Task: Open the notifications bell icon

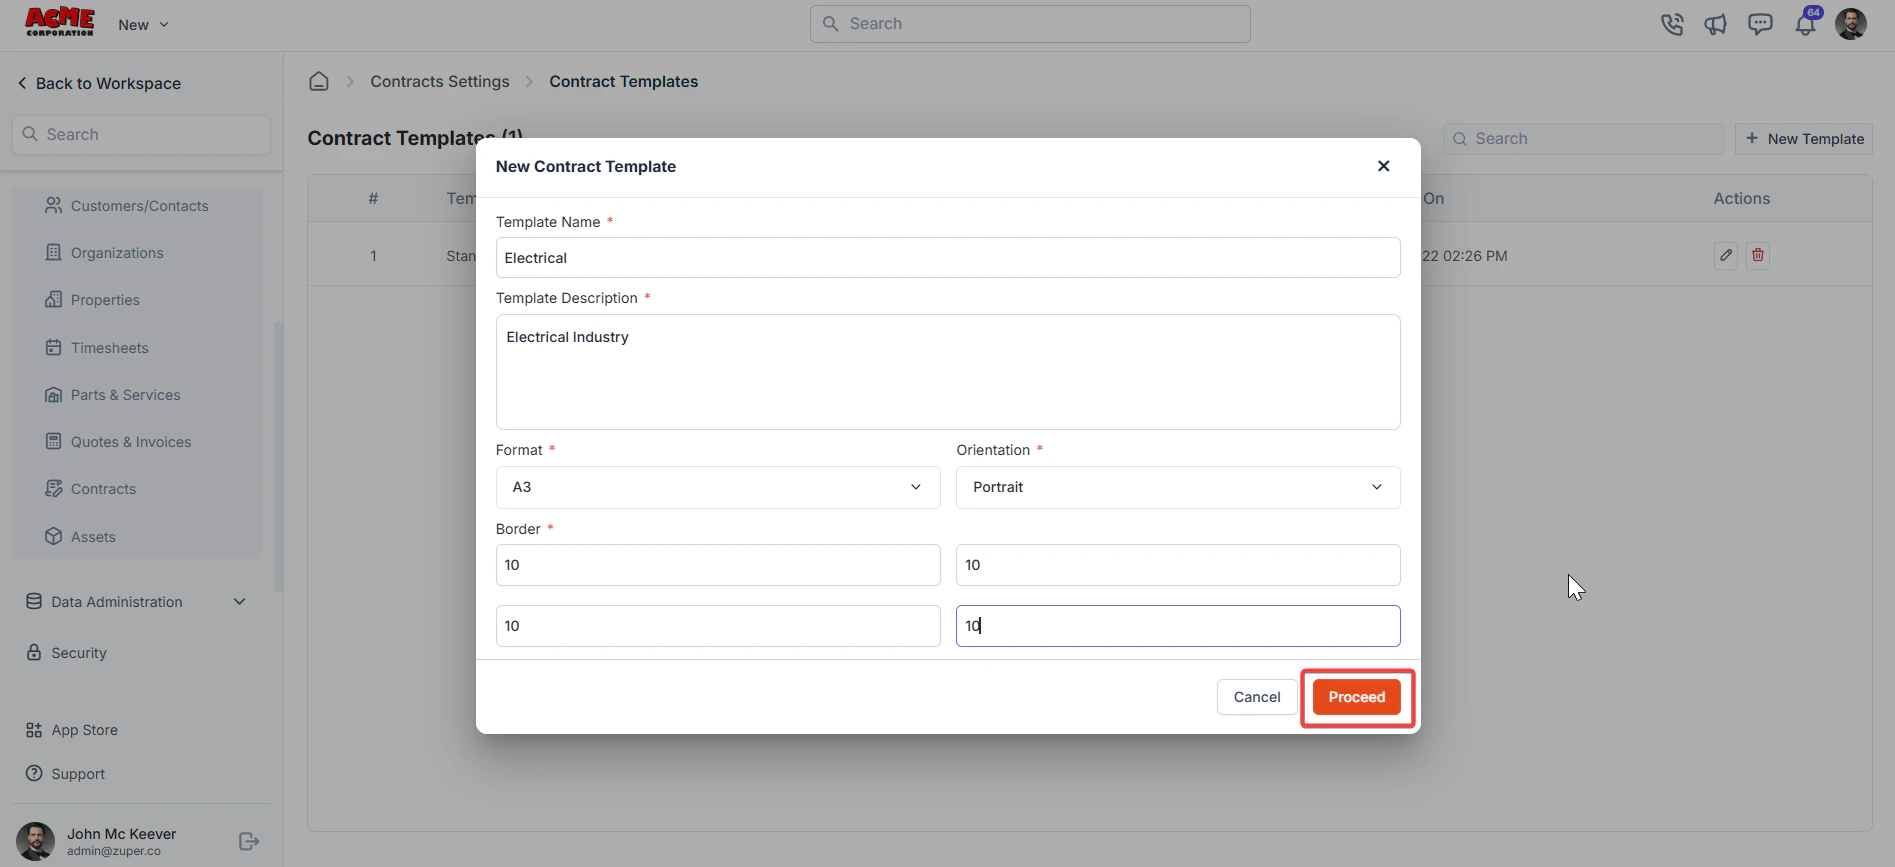Action: 1806,24
